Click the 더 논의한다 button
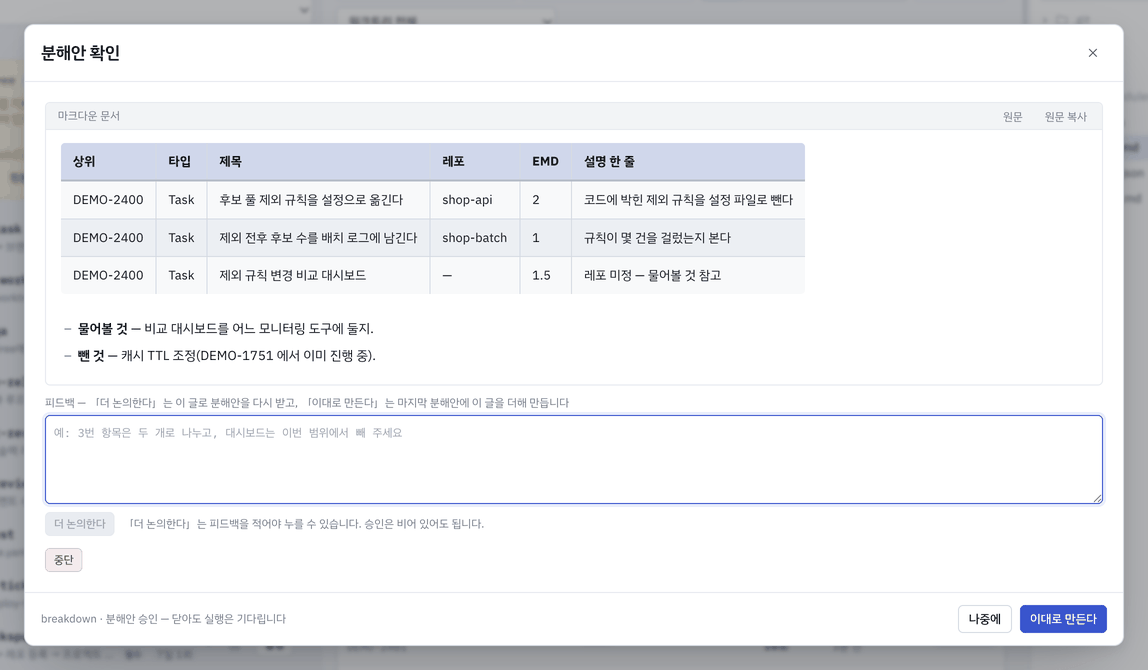 coord(80,524)
